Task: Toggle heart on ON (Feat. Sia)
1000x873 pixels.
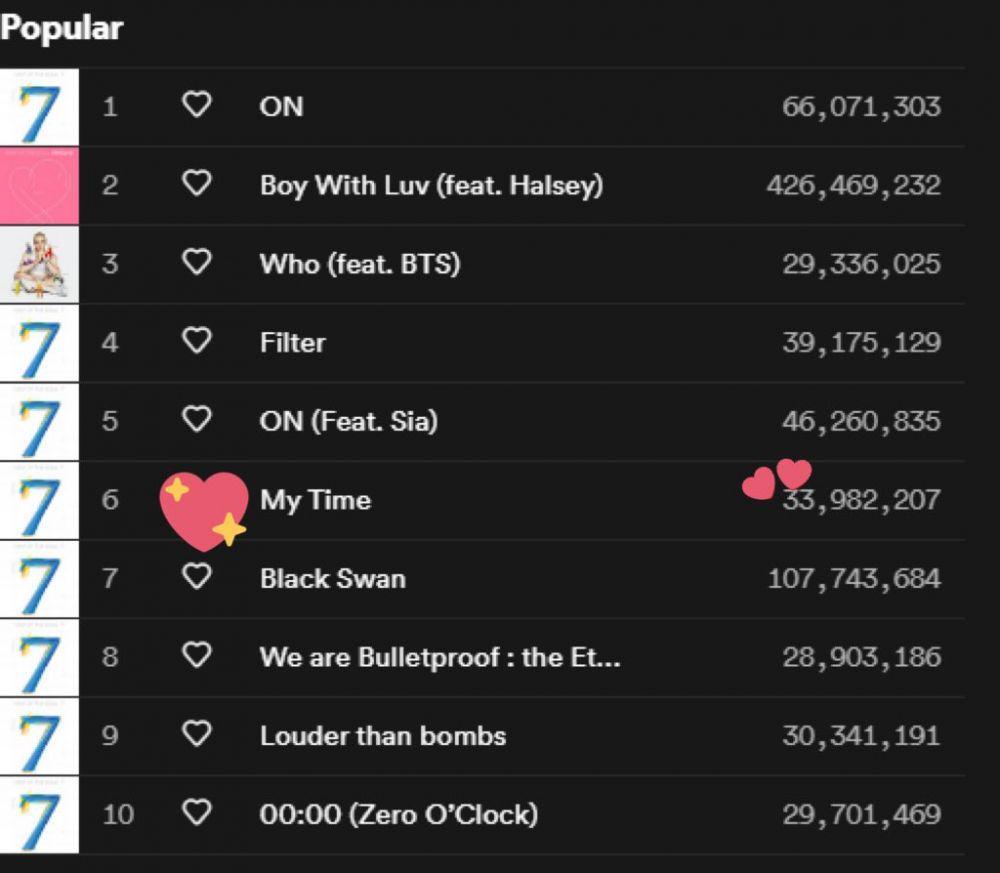Action: click(196, 420)
